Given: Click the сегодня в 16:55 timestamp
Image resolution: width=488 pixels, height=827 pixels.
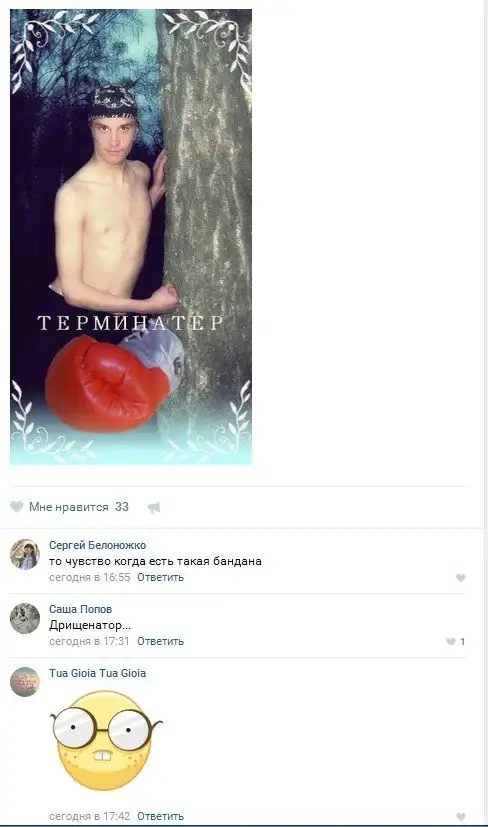Looking at the screenshot, I should coord(89,578).
